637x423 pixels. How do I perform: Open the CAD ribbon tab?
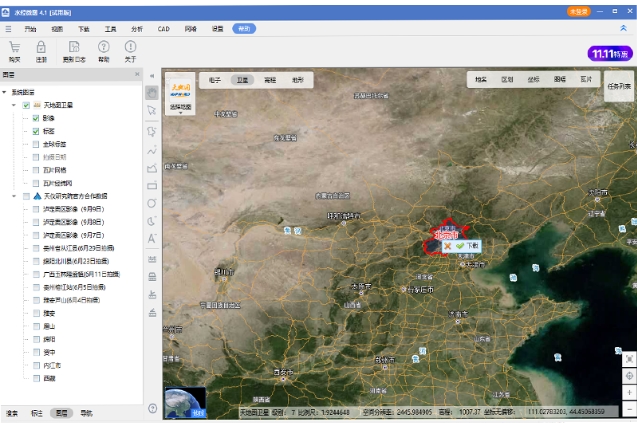pyautogui.click(x=164, y=29)
